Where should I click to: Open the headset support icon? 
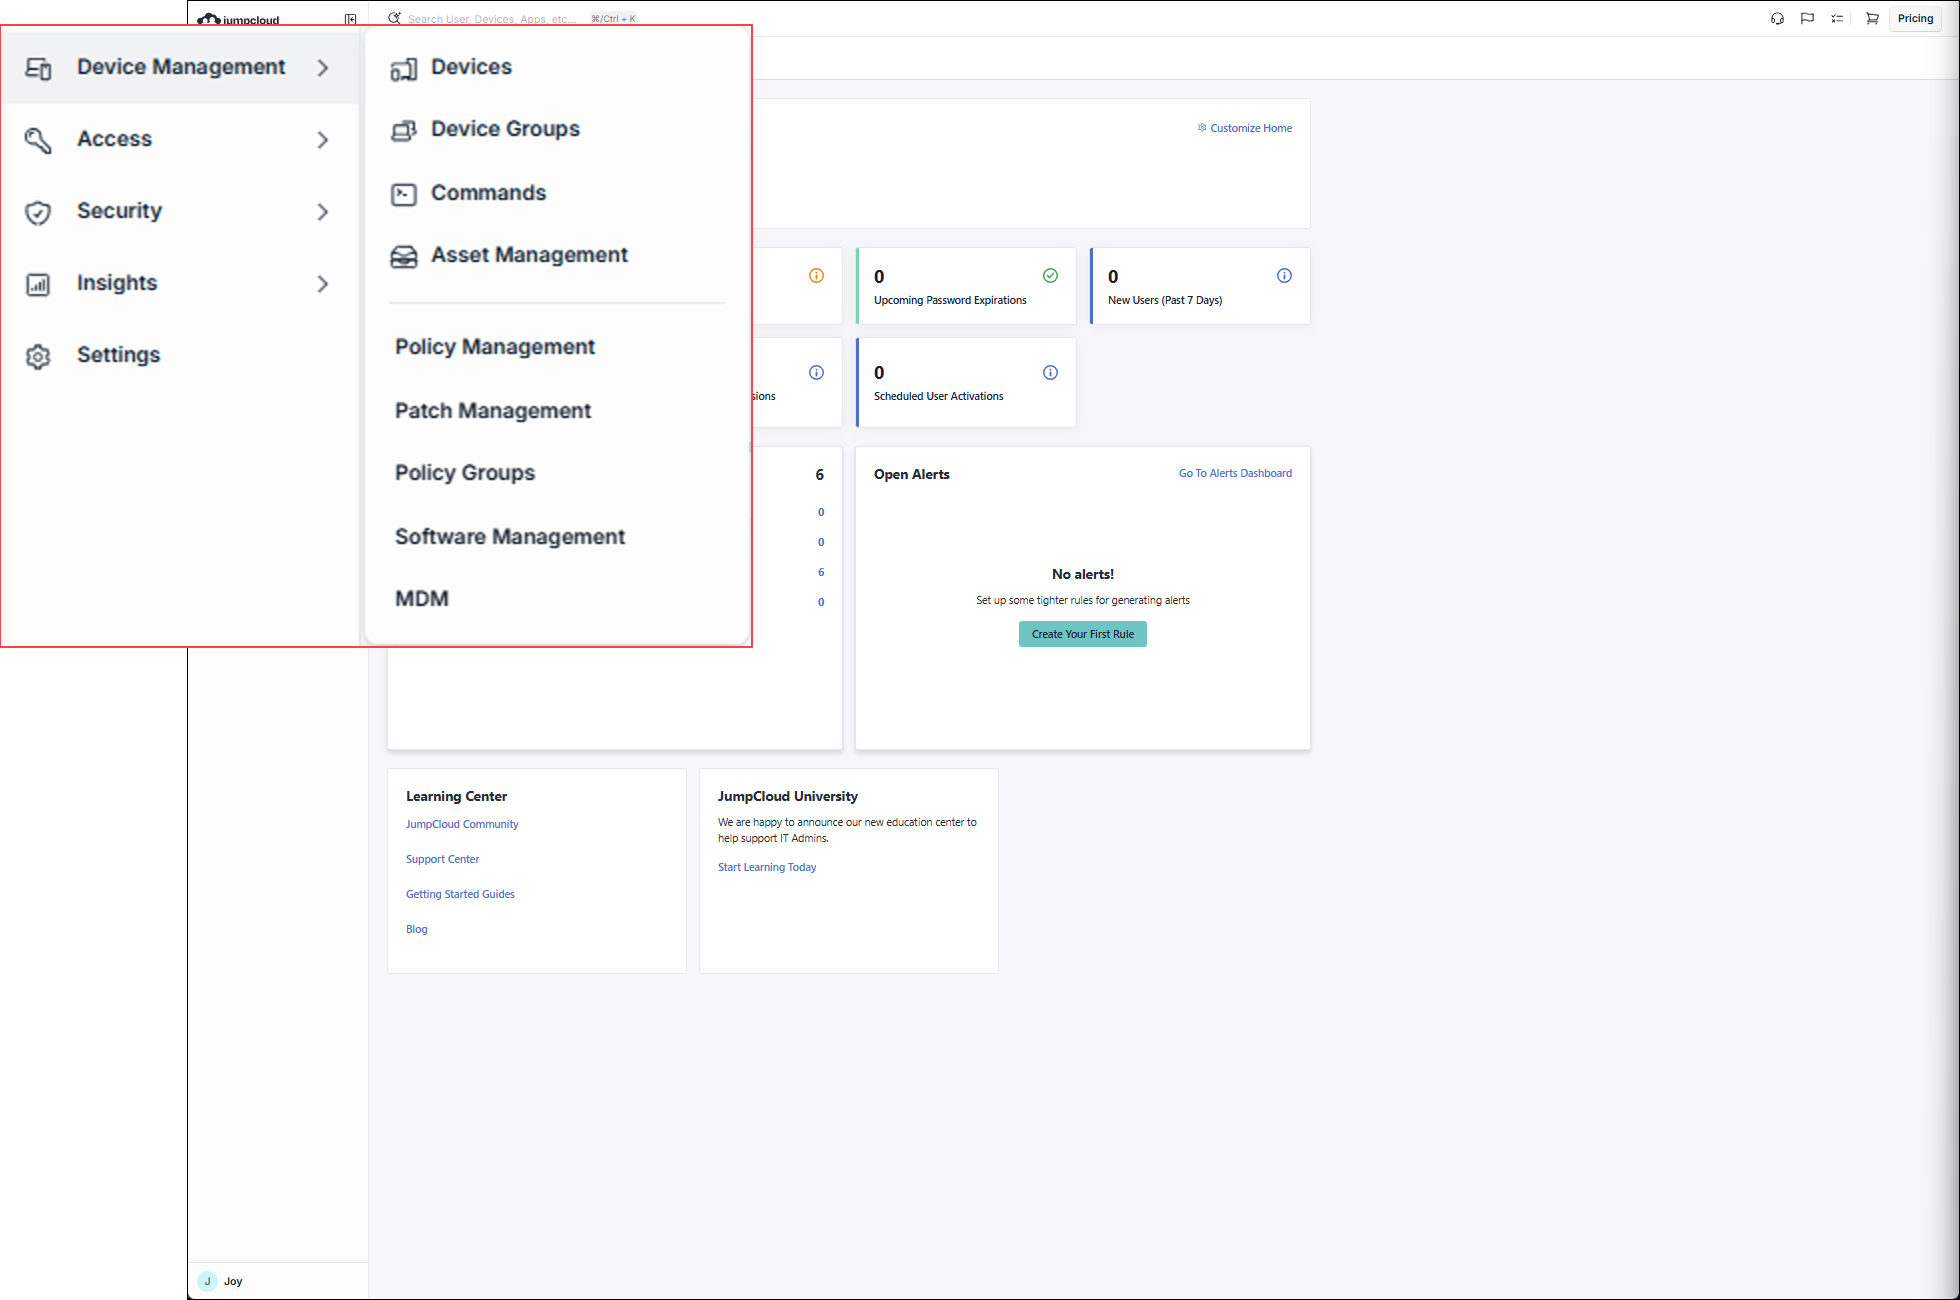coord(1777,19)
